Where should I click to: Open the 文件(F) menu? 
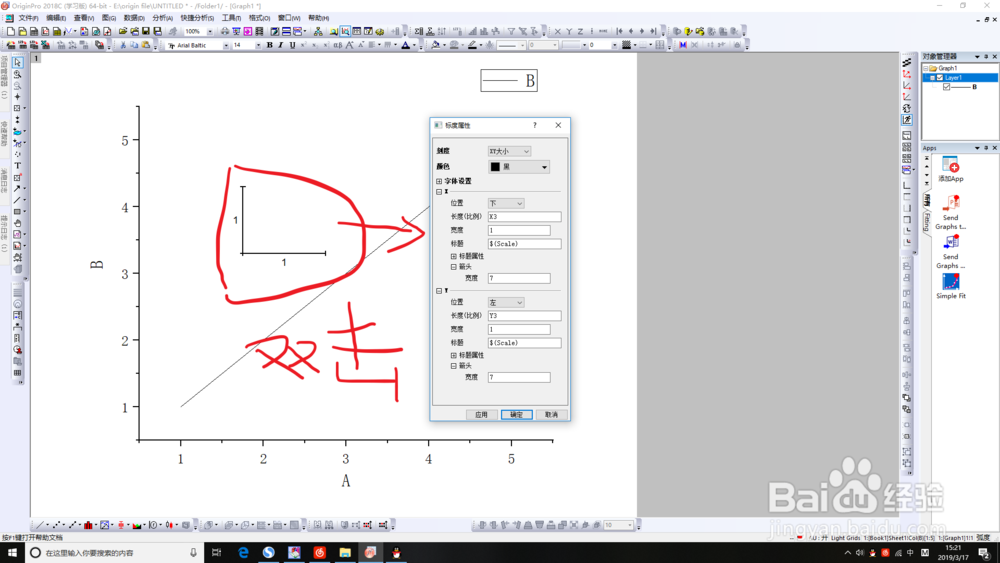pyautogui.click(x=28, y=18)
